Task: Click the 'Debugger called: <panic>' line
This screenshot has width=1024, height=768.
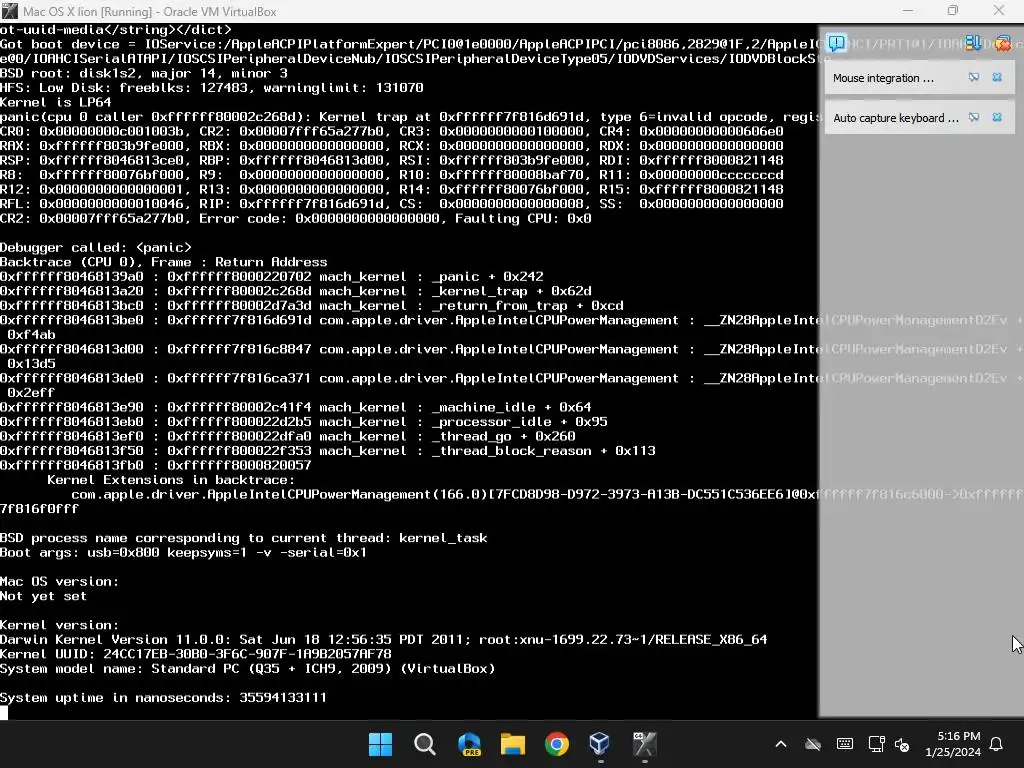Action: 96,248
